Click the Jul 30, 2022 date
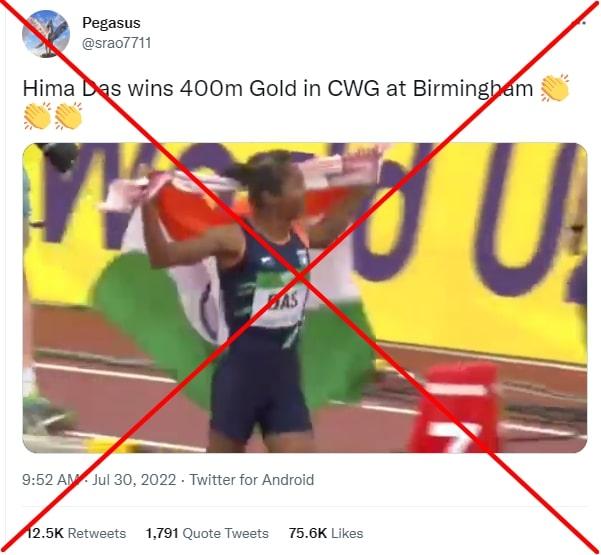 point(134,480)
